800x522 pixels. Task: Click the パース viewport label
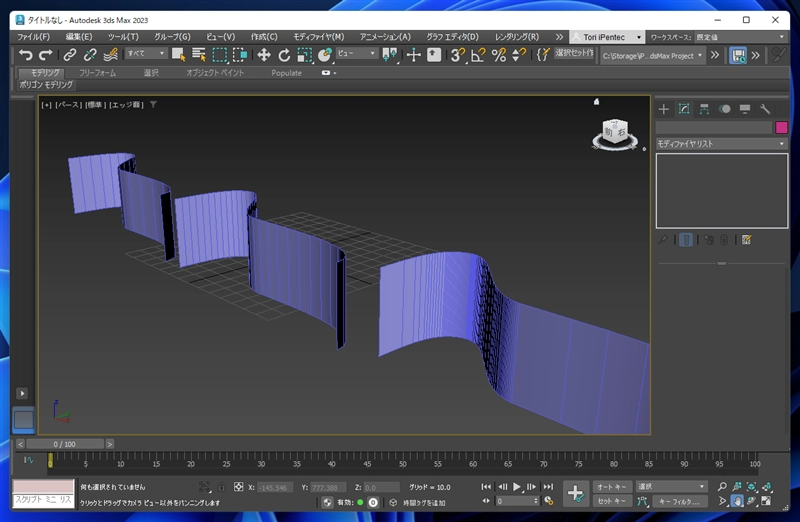coord(68,105)
